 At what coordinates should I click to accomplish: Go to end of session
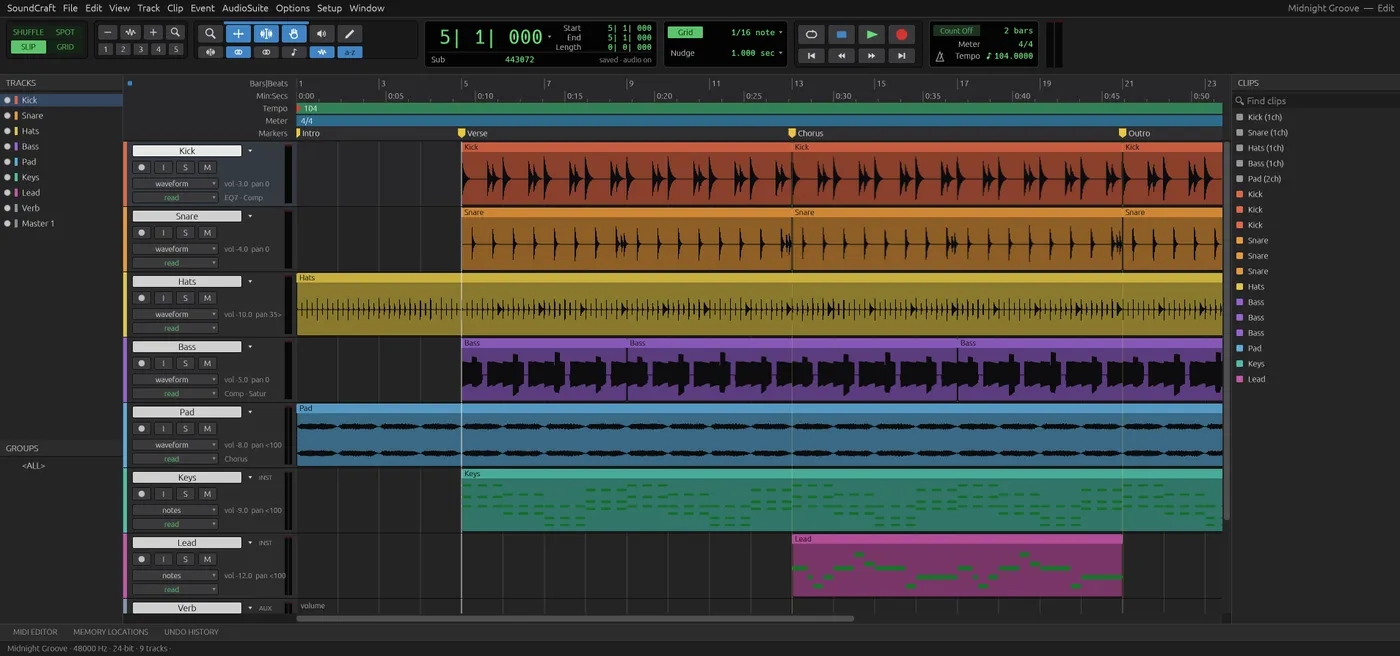tap(902, 56)
